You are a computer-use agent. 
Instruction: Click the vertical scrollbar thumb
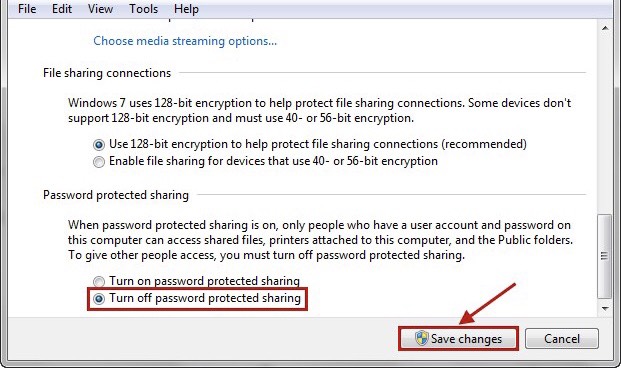605,256
